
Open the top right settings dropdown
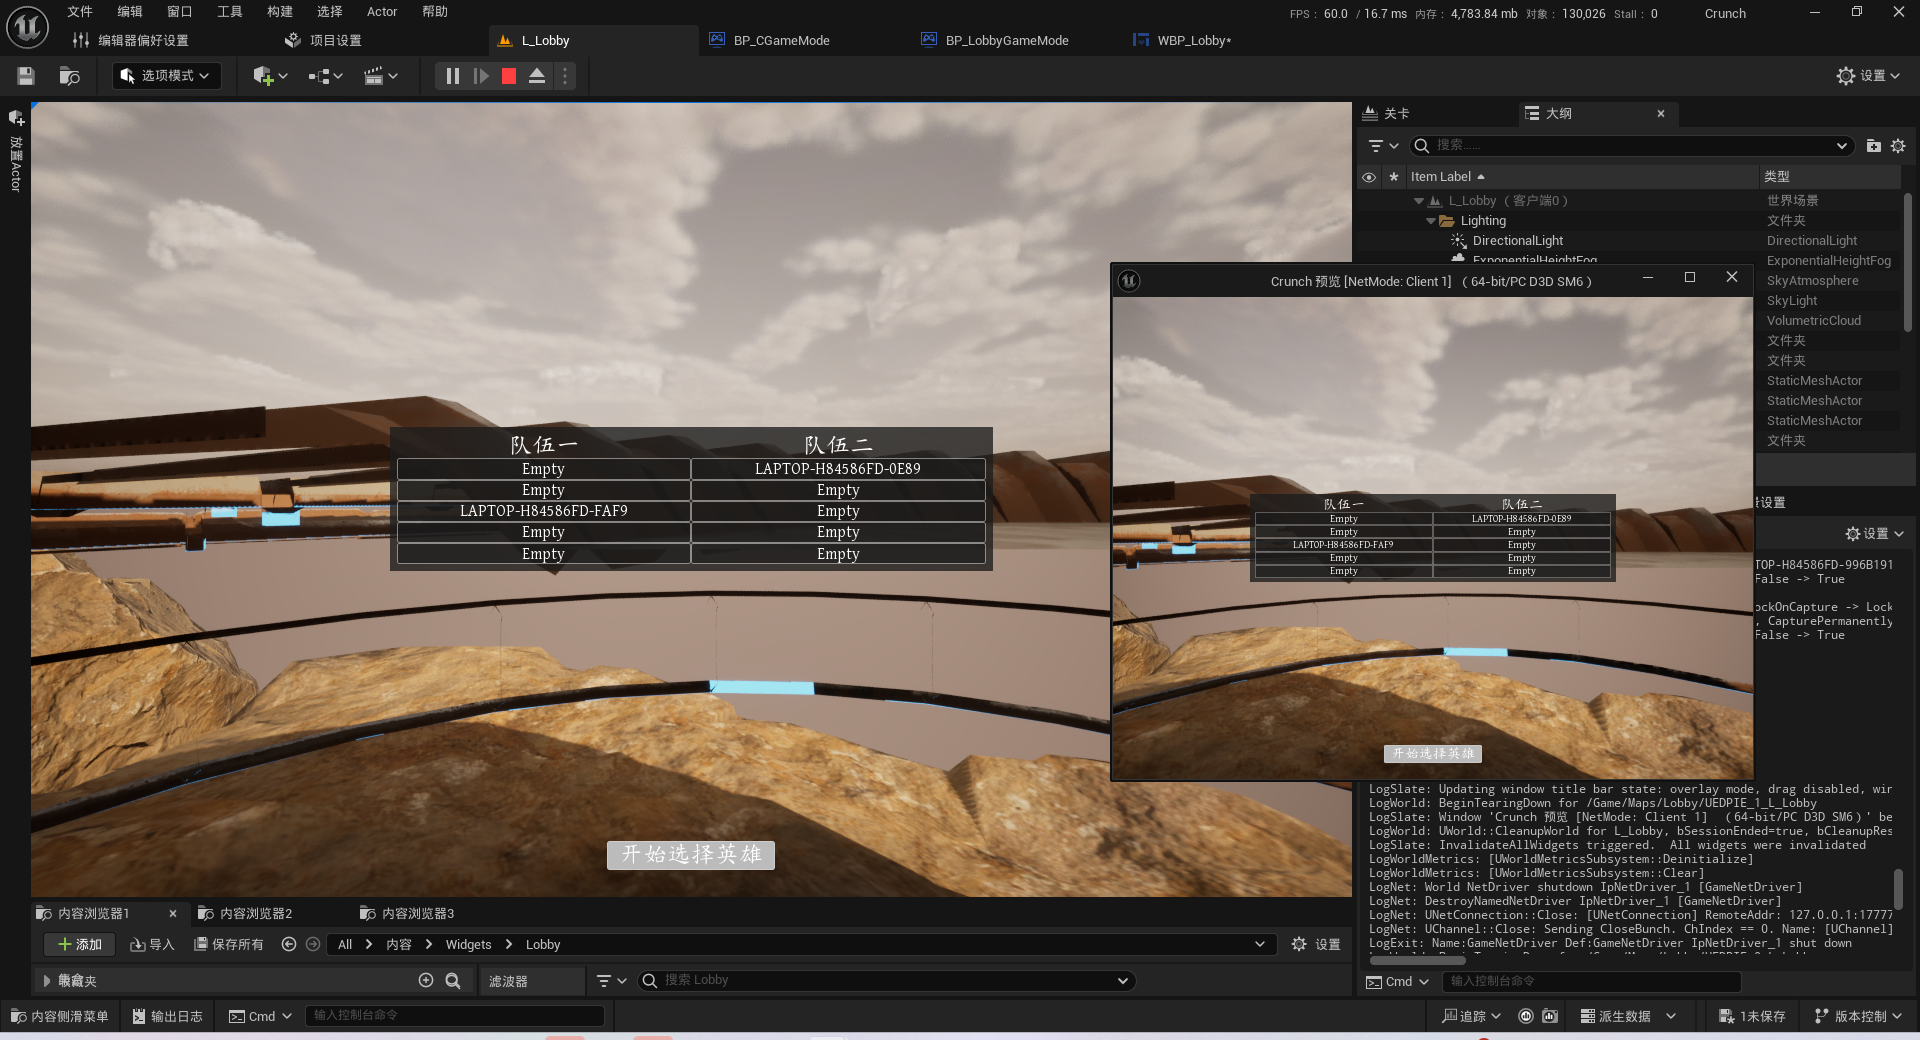pyautogui.click(x=1868, y=76)
